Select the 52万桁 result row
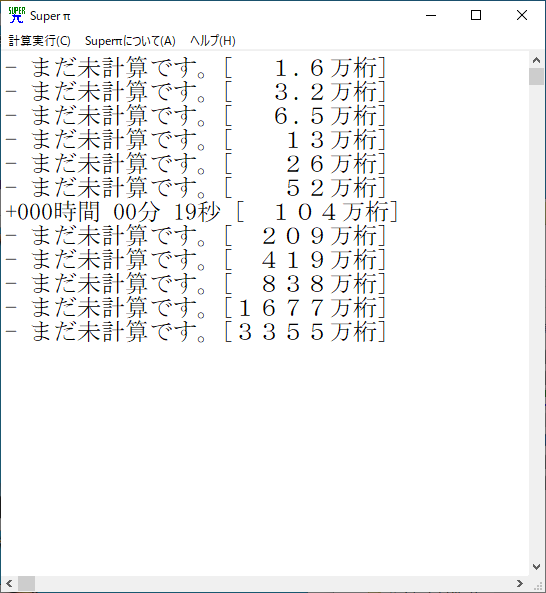 click(x=195, y=188)
